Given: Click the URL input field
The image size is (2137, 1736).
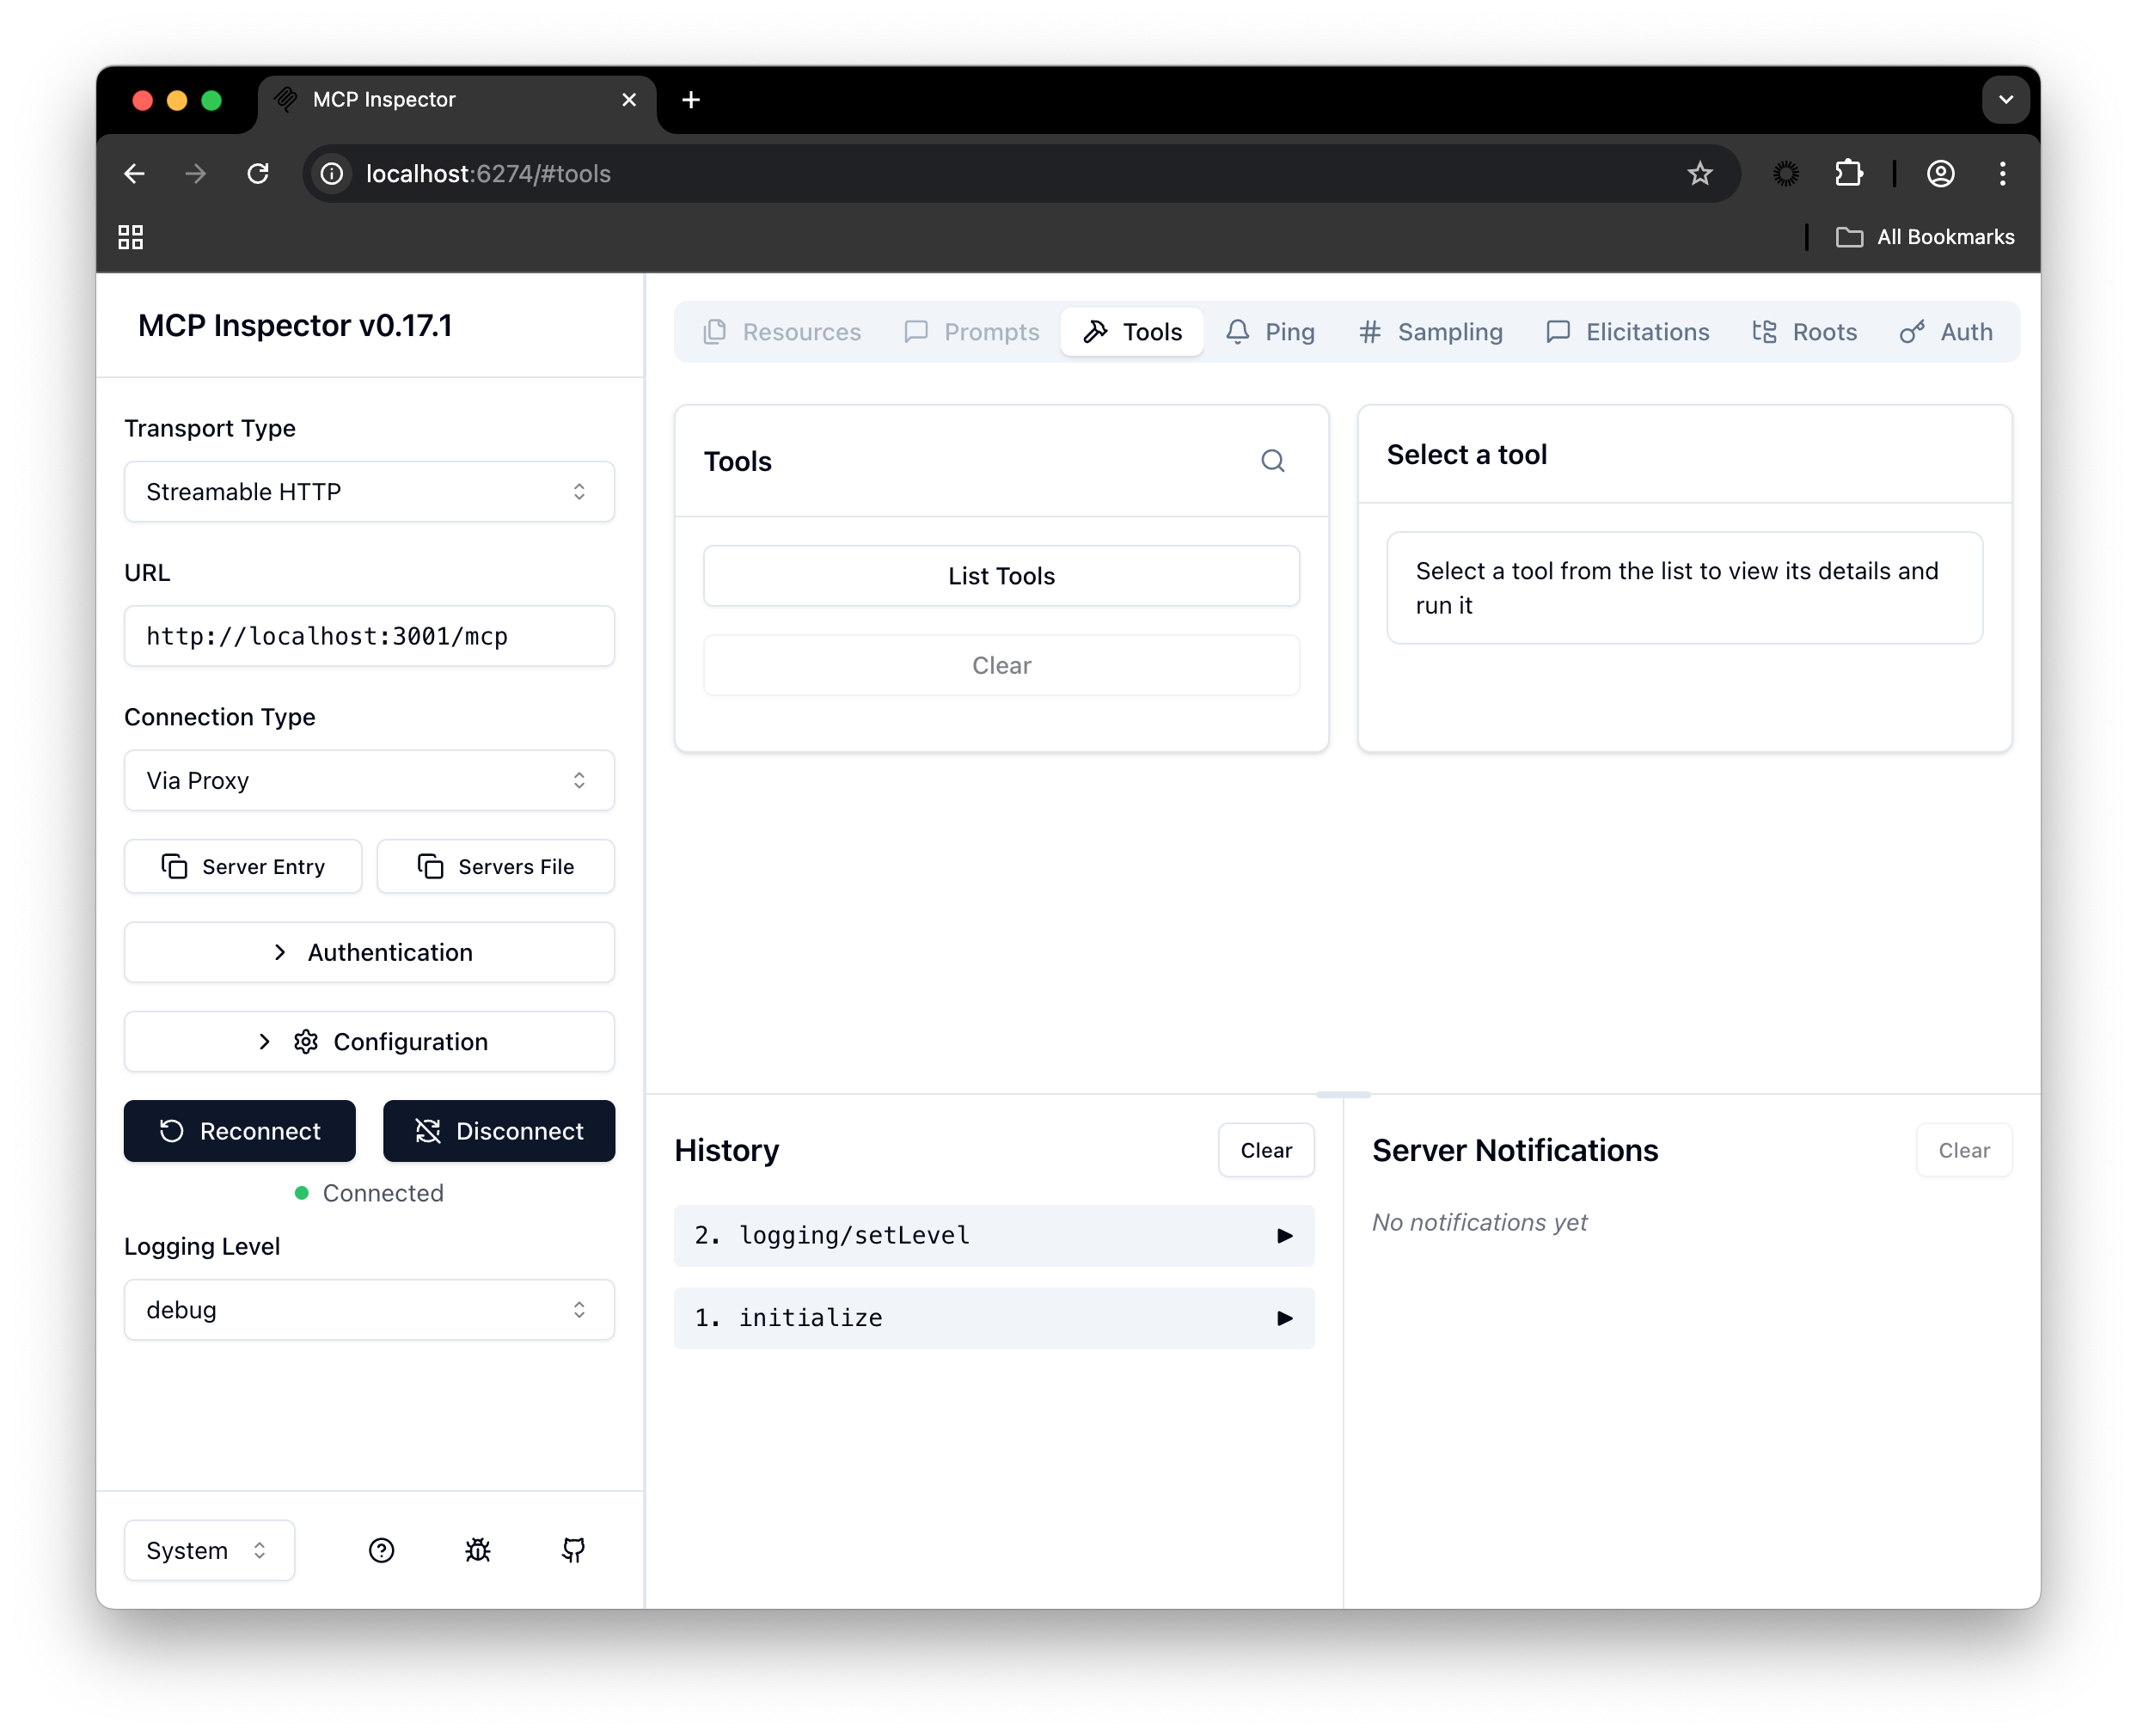Looking at the screenshot, I should (369, 636).
